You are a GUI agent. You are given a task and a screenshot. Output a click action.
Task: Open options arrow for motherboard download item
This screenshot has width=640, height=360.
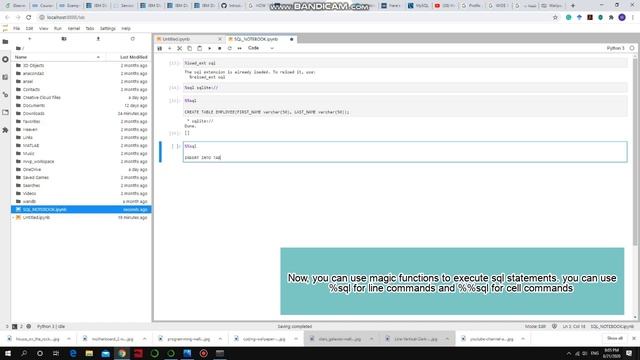pos(144,339)
